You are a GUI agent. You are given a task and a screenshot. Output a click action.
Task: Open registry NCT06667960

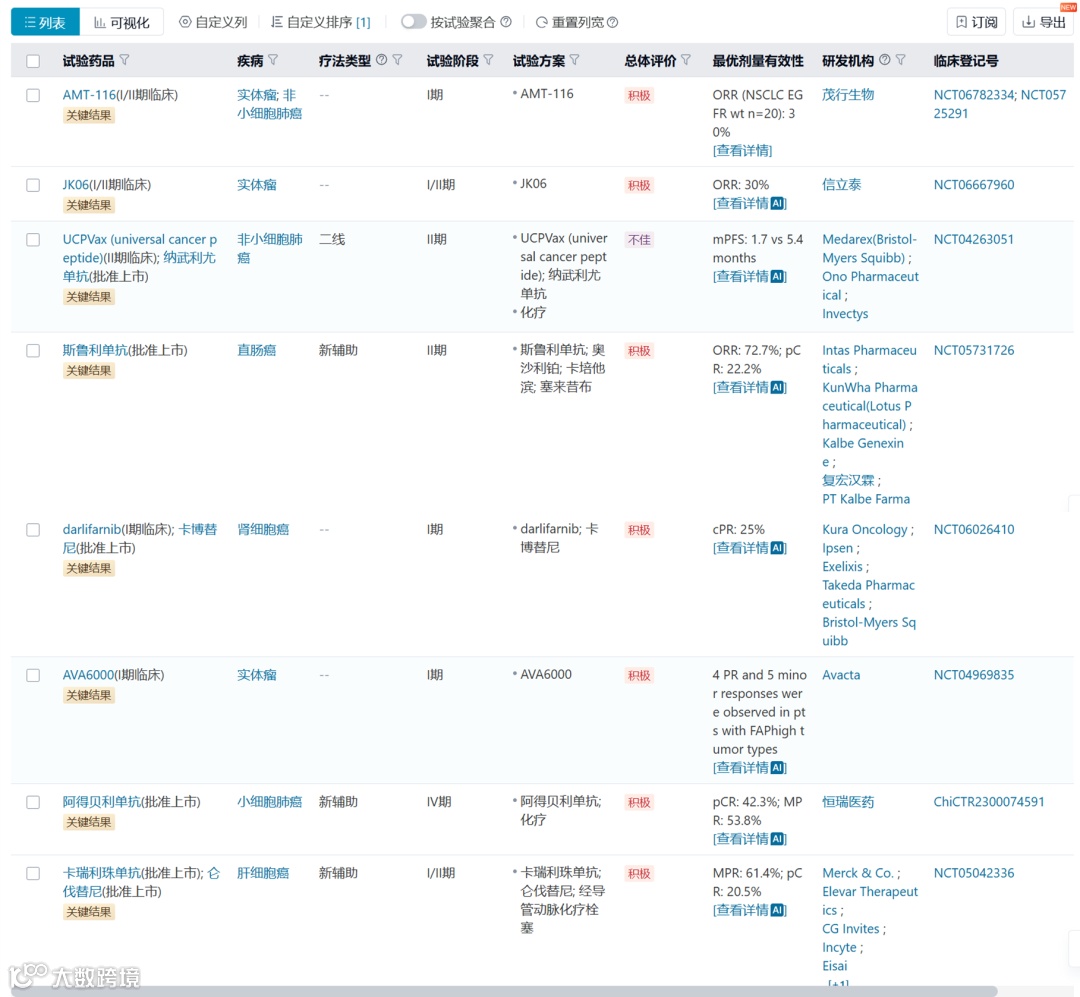[x=974, y=185]
